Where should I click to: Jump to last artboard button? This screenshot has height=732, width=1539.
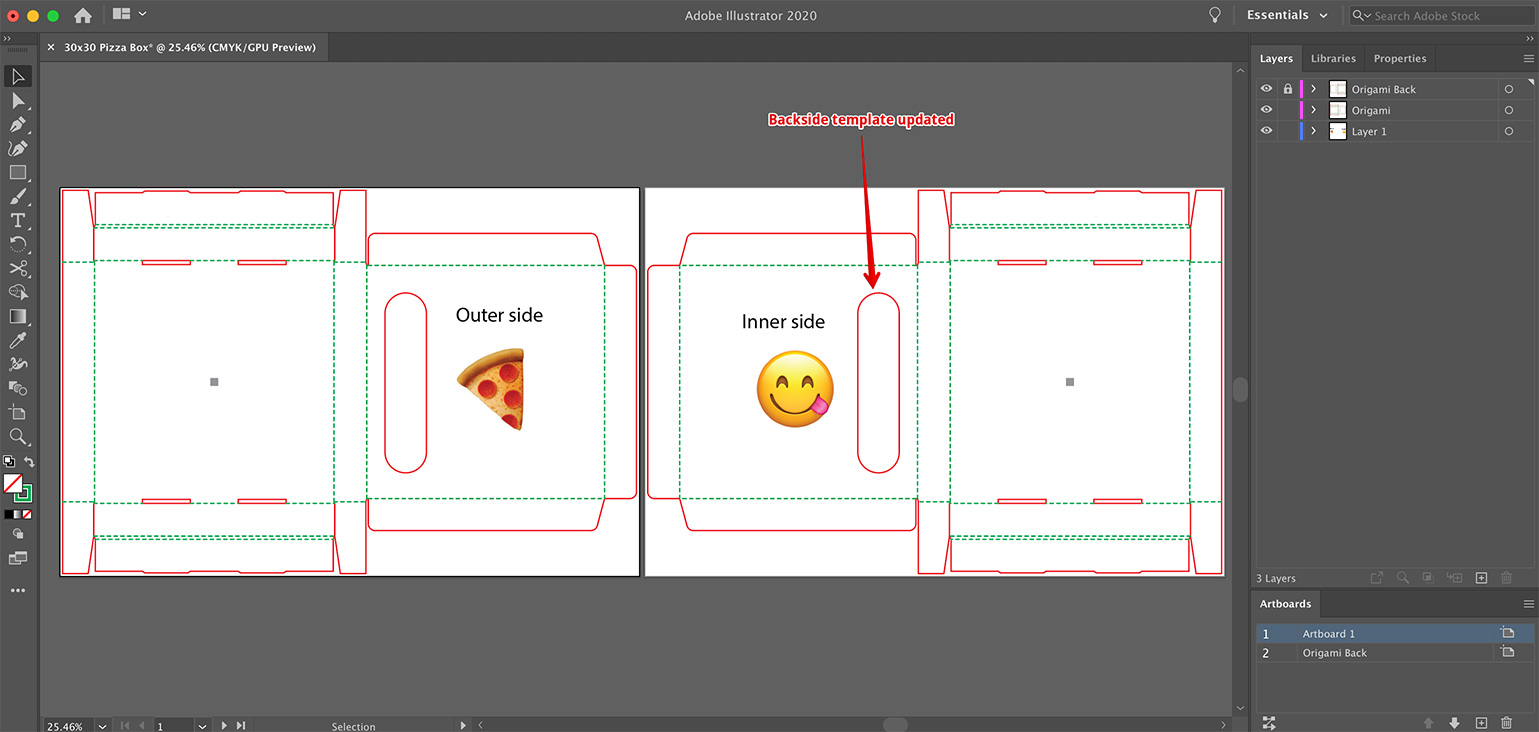[240, 726]
